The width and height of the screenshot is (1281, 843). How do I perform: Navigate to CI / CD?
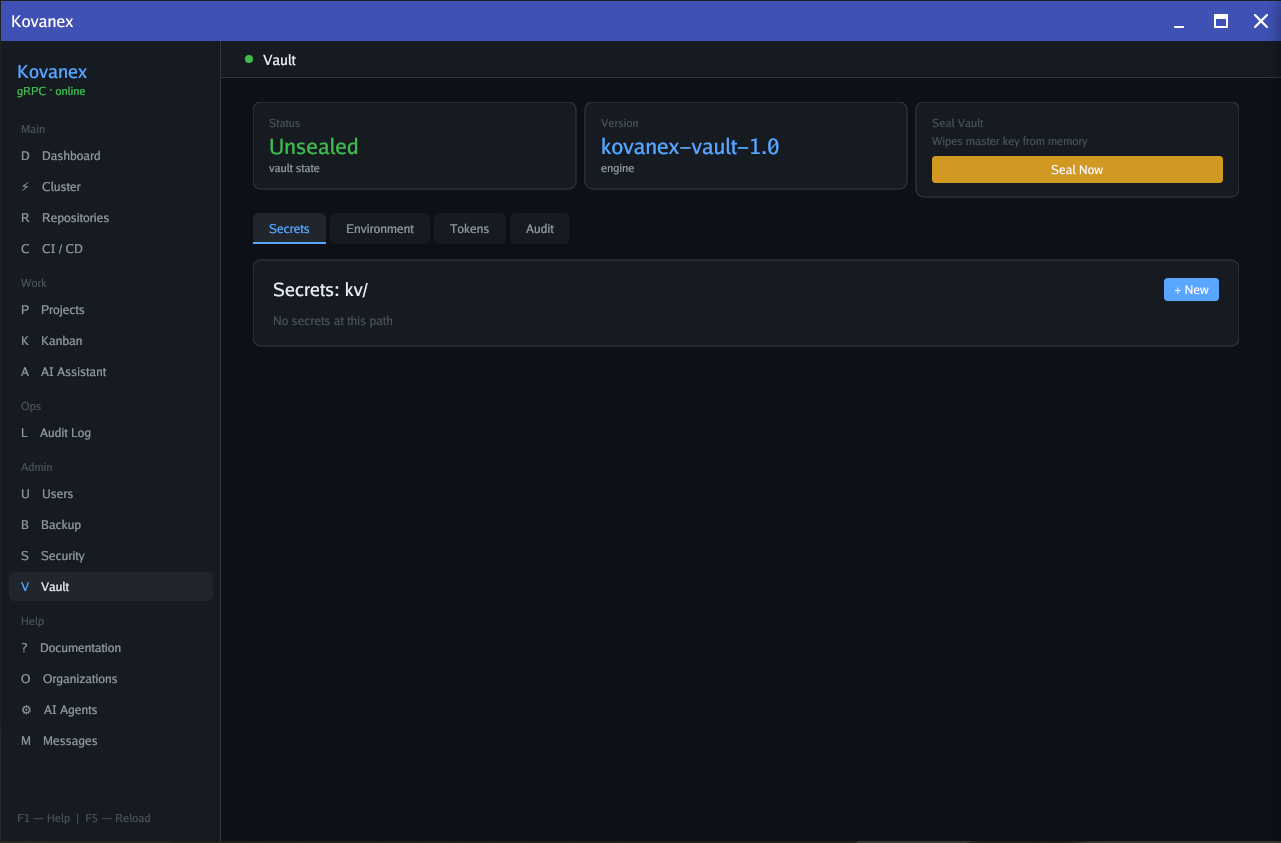[x=62, y=249]
